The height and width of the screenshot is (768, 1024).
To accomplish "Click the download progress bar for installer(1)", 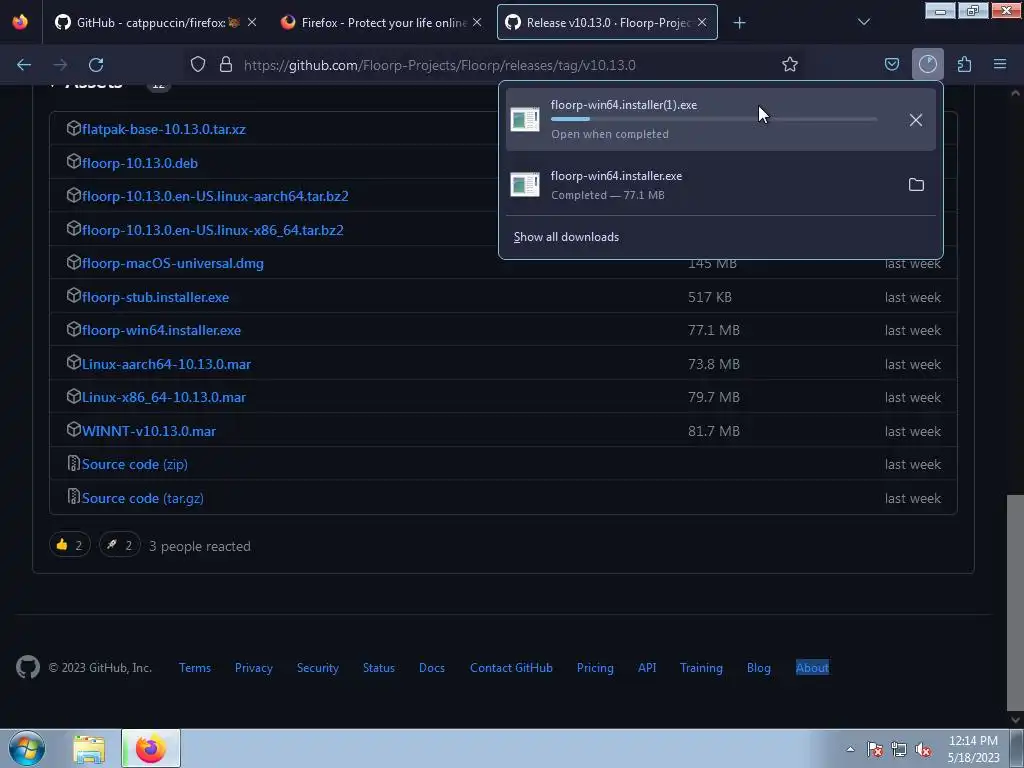I will click(x=714, y=119).
